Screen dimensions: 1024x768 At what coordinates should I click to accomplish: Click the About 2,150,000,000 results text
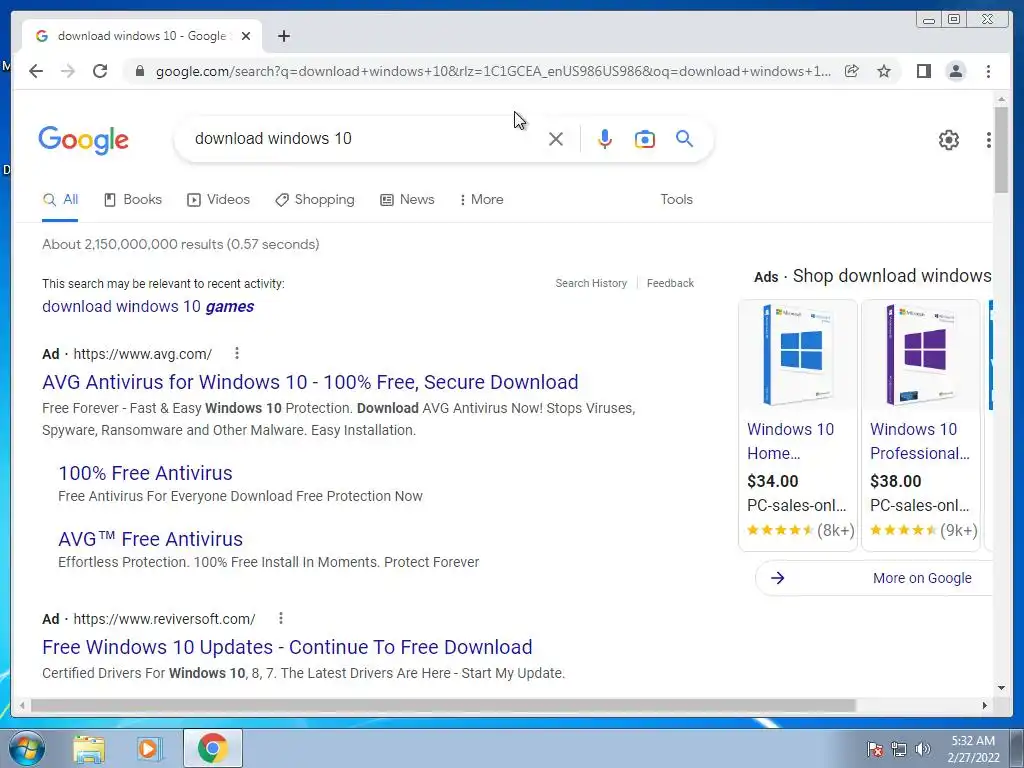point(181,244)
